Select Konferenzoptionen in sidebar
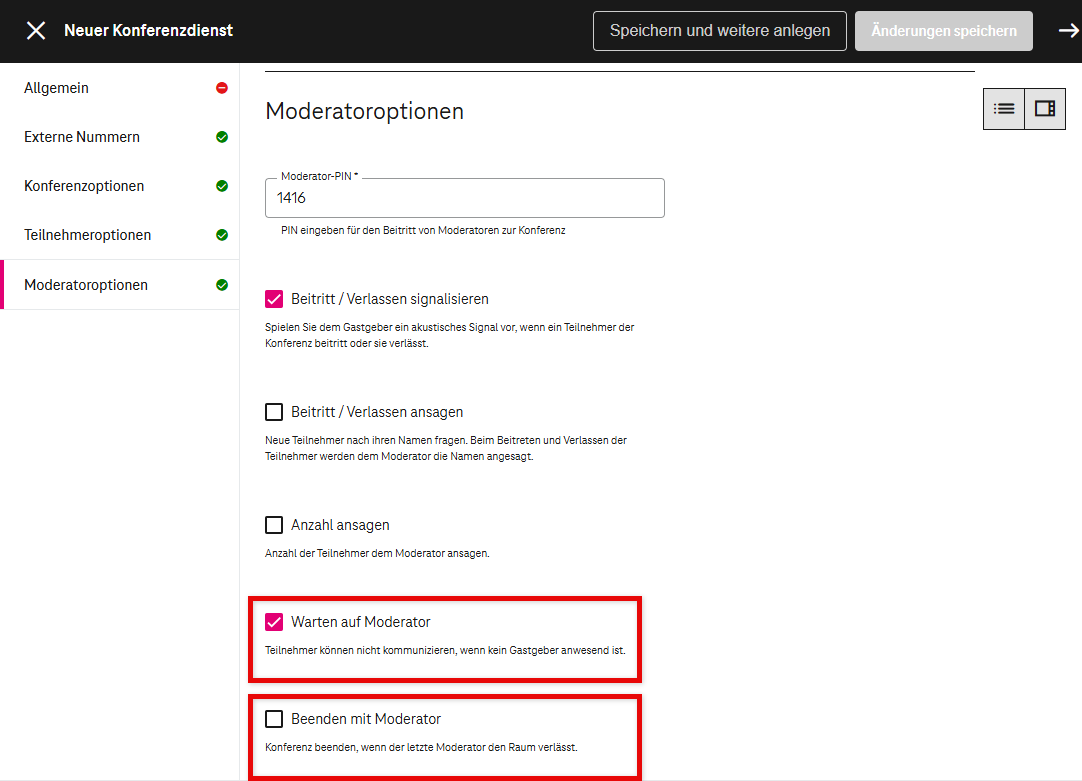The image size is (1082, 781). tap(84, 186)
